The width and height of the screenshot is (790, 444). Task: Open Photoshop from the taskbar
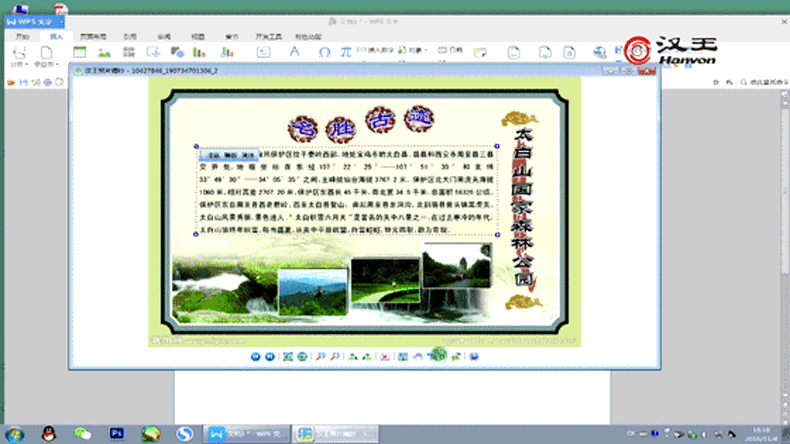[117, 433]
